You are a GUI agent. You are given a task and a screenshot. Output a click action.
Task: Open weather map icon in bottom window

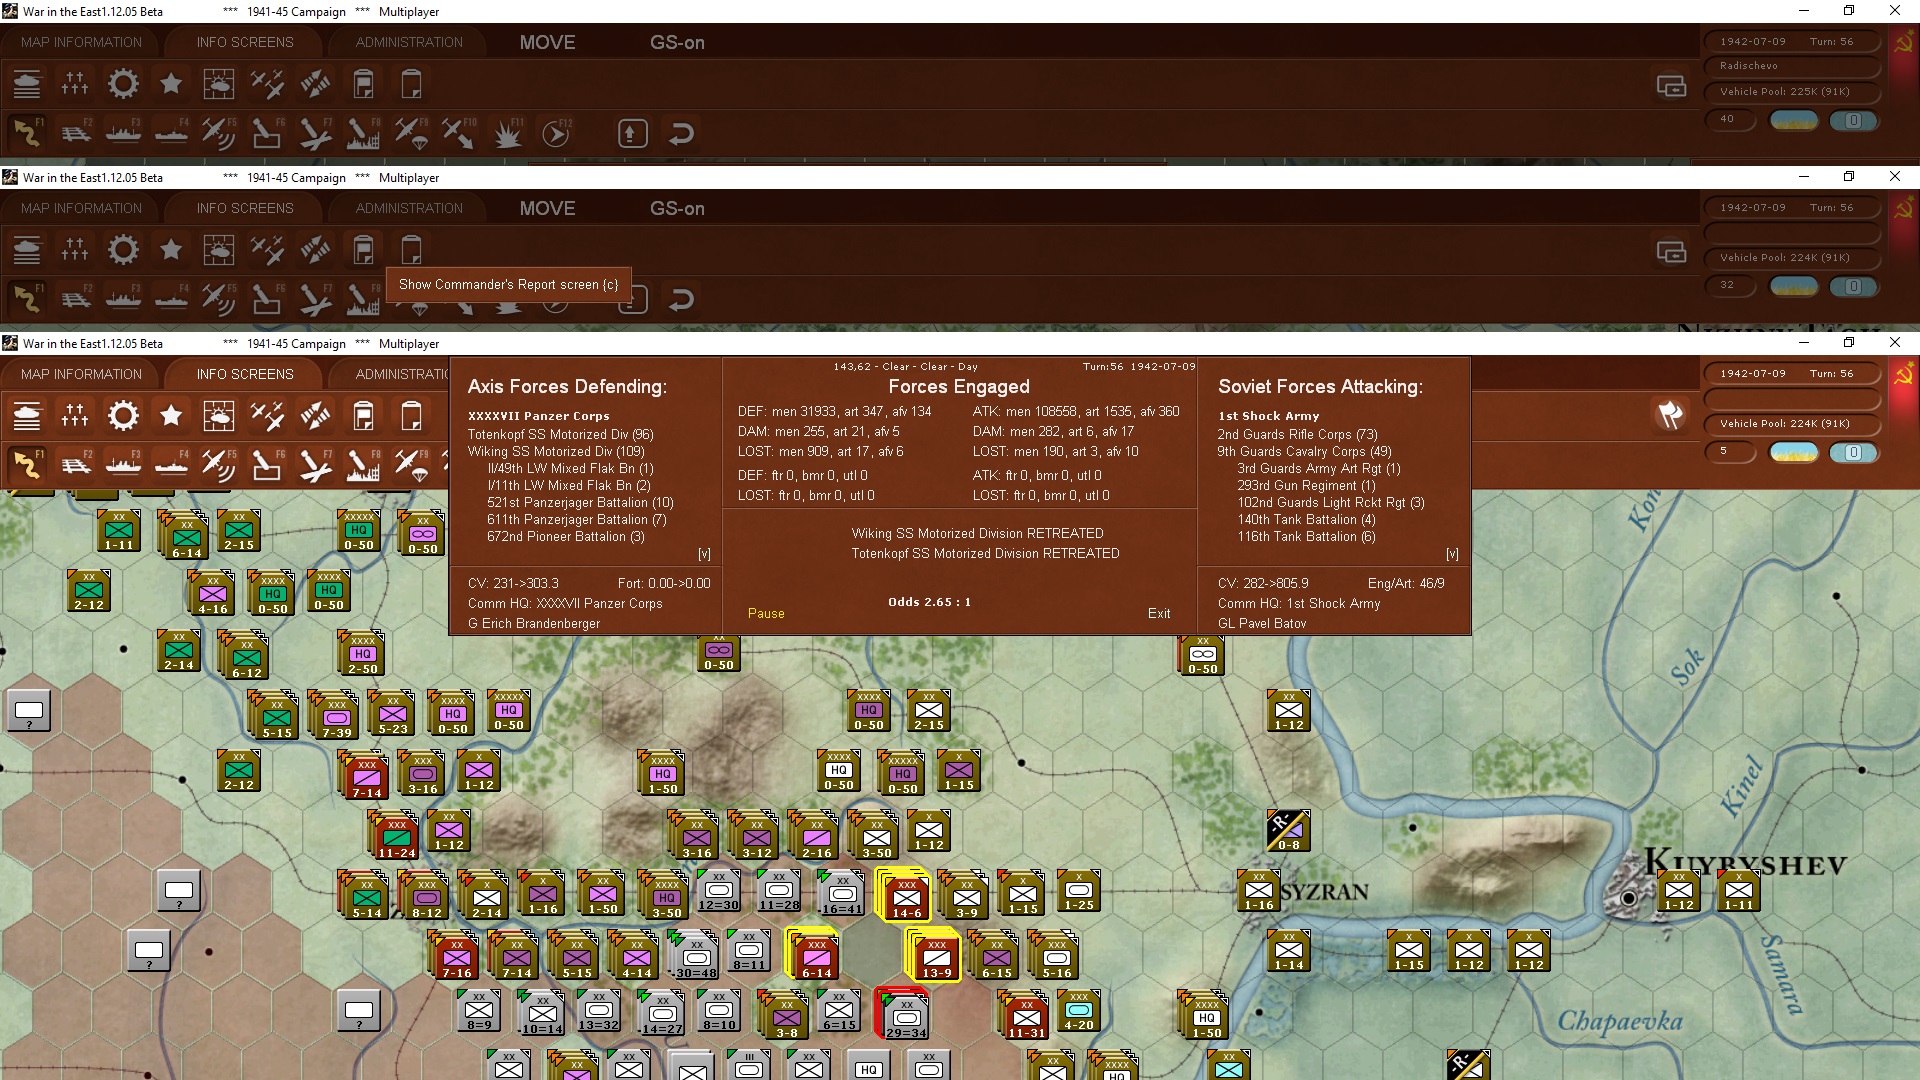(x=219, y=416)
